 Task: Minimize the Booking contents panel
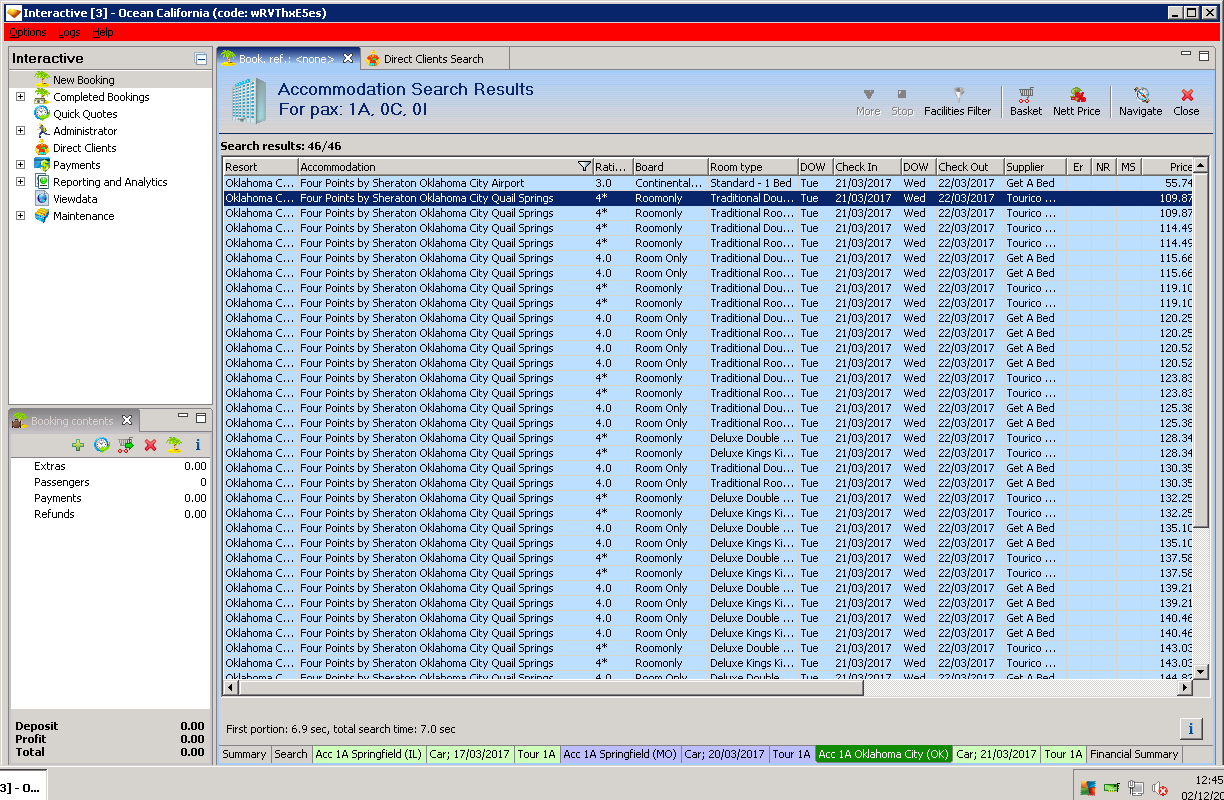tap(183, 415)
